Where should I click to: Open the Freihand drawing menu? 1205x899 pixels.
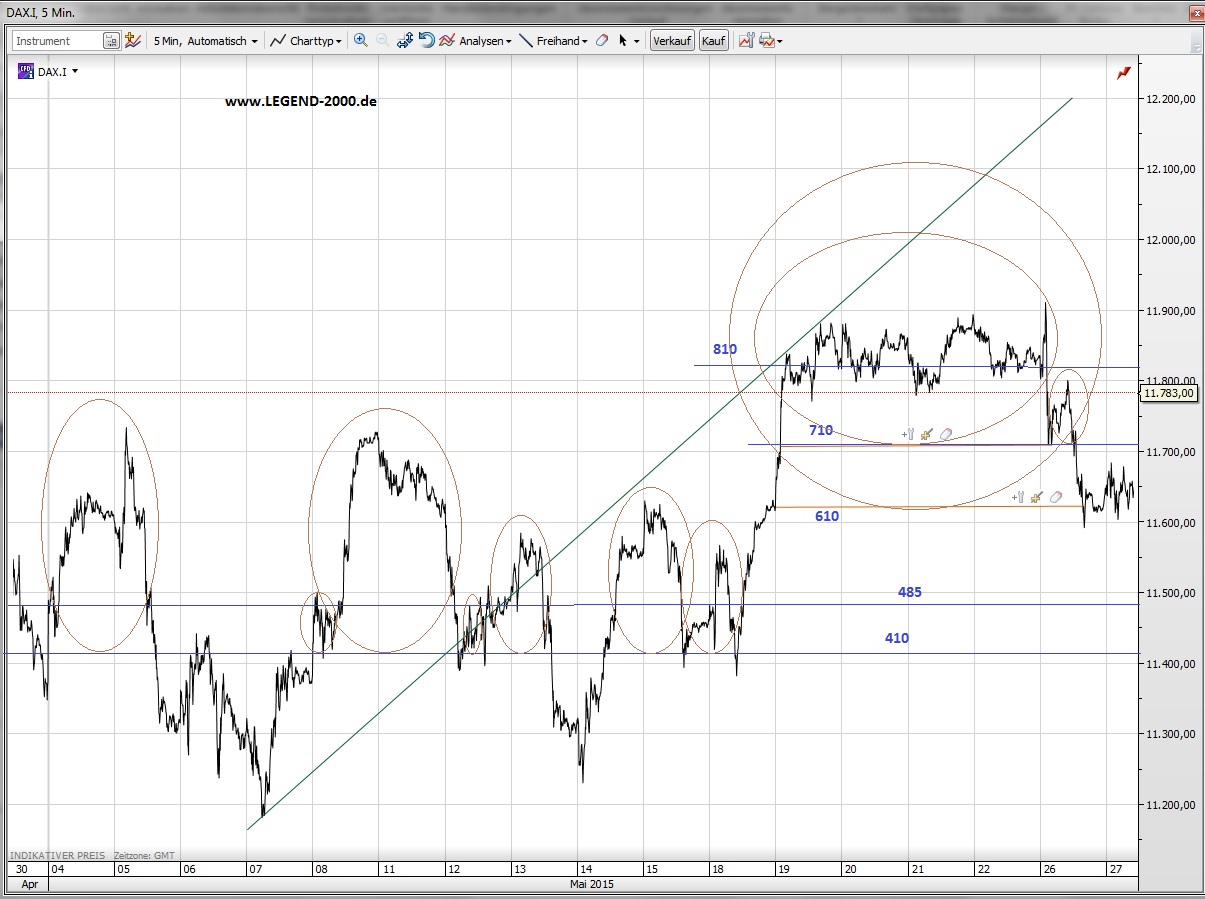tap(559, 40)
